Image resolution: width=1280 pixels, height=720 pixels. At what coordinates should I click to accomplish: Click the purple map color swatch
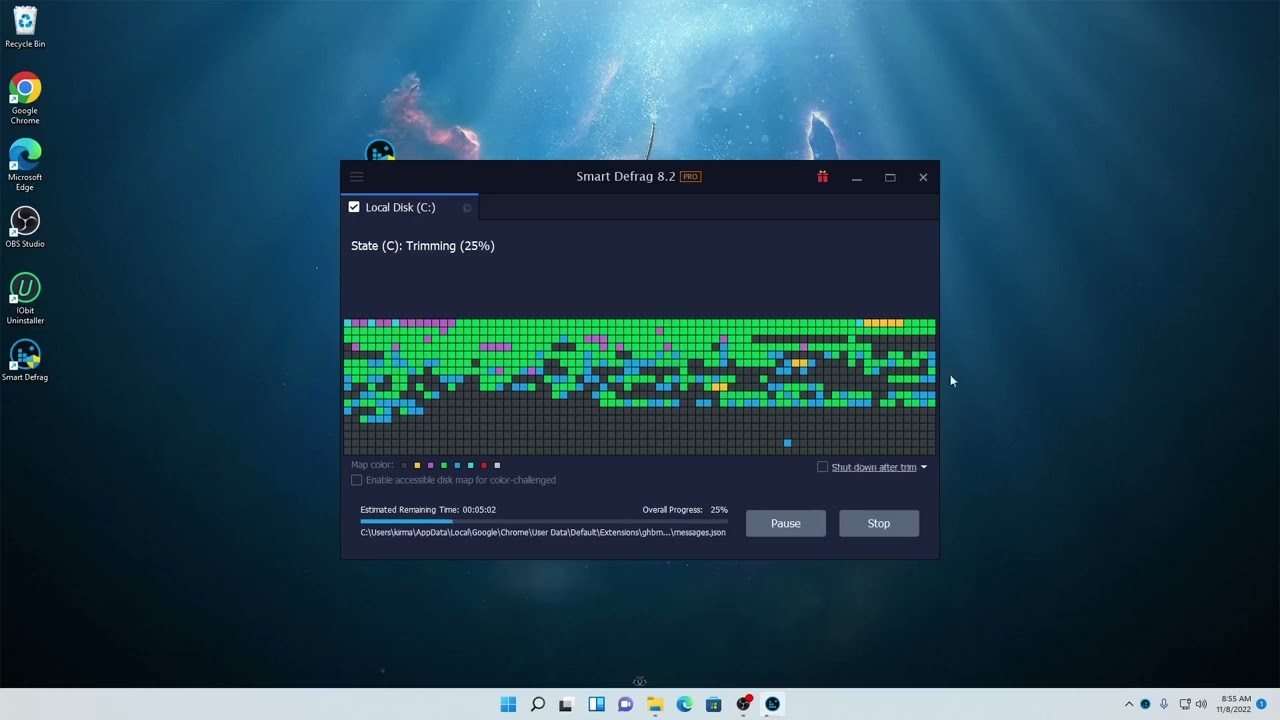pos(431,465)
